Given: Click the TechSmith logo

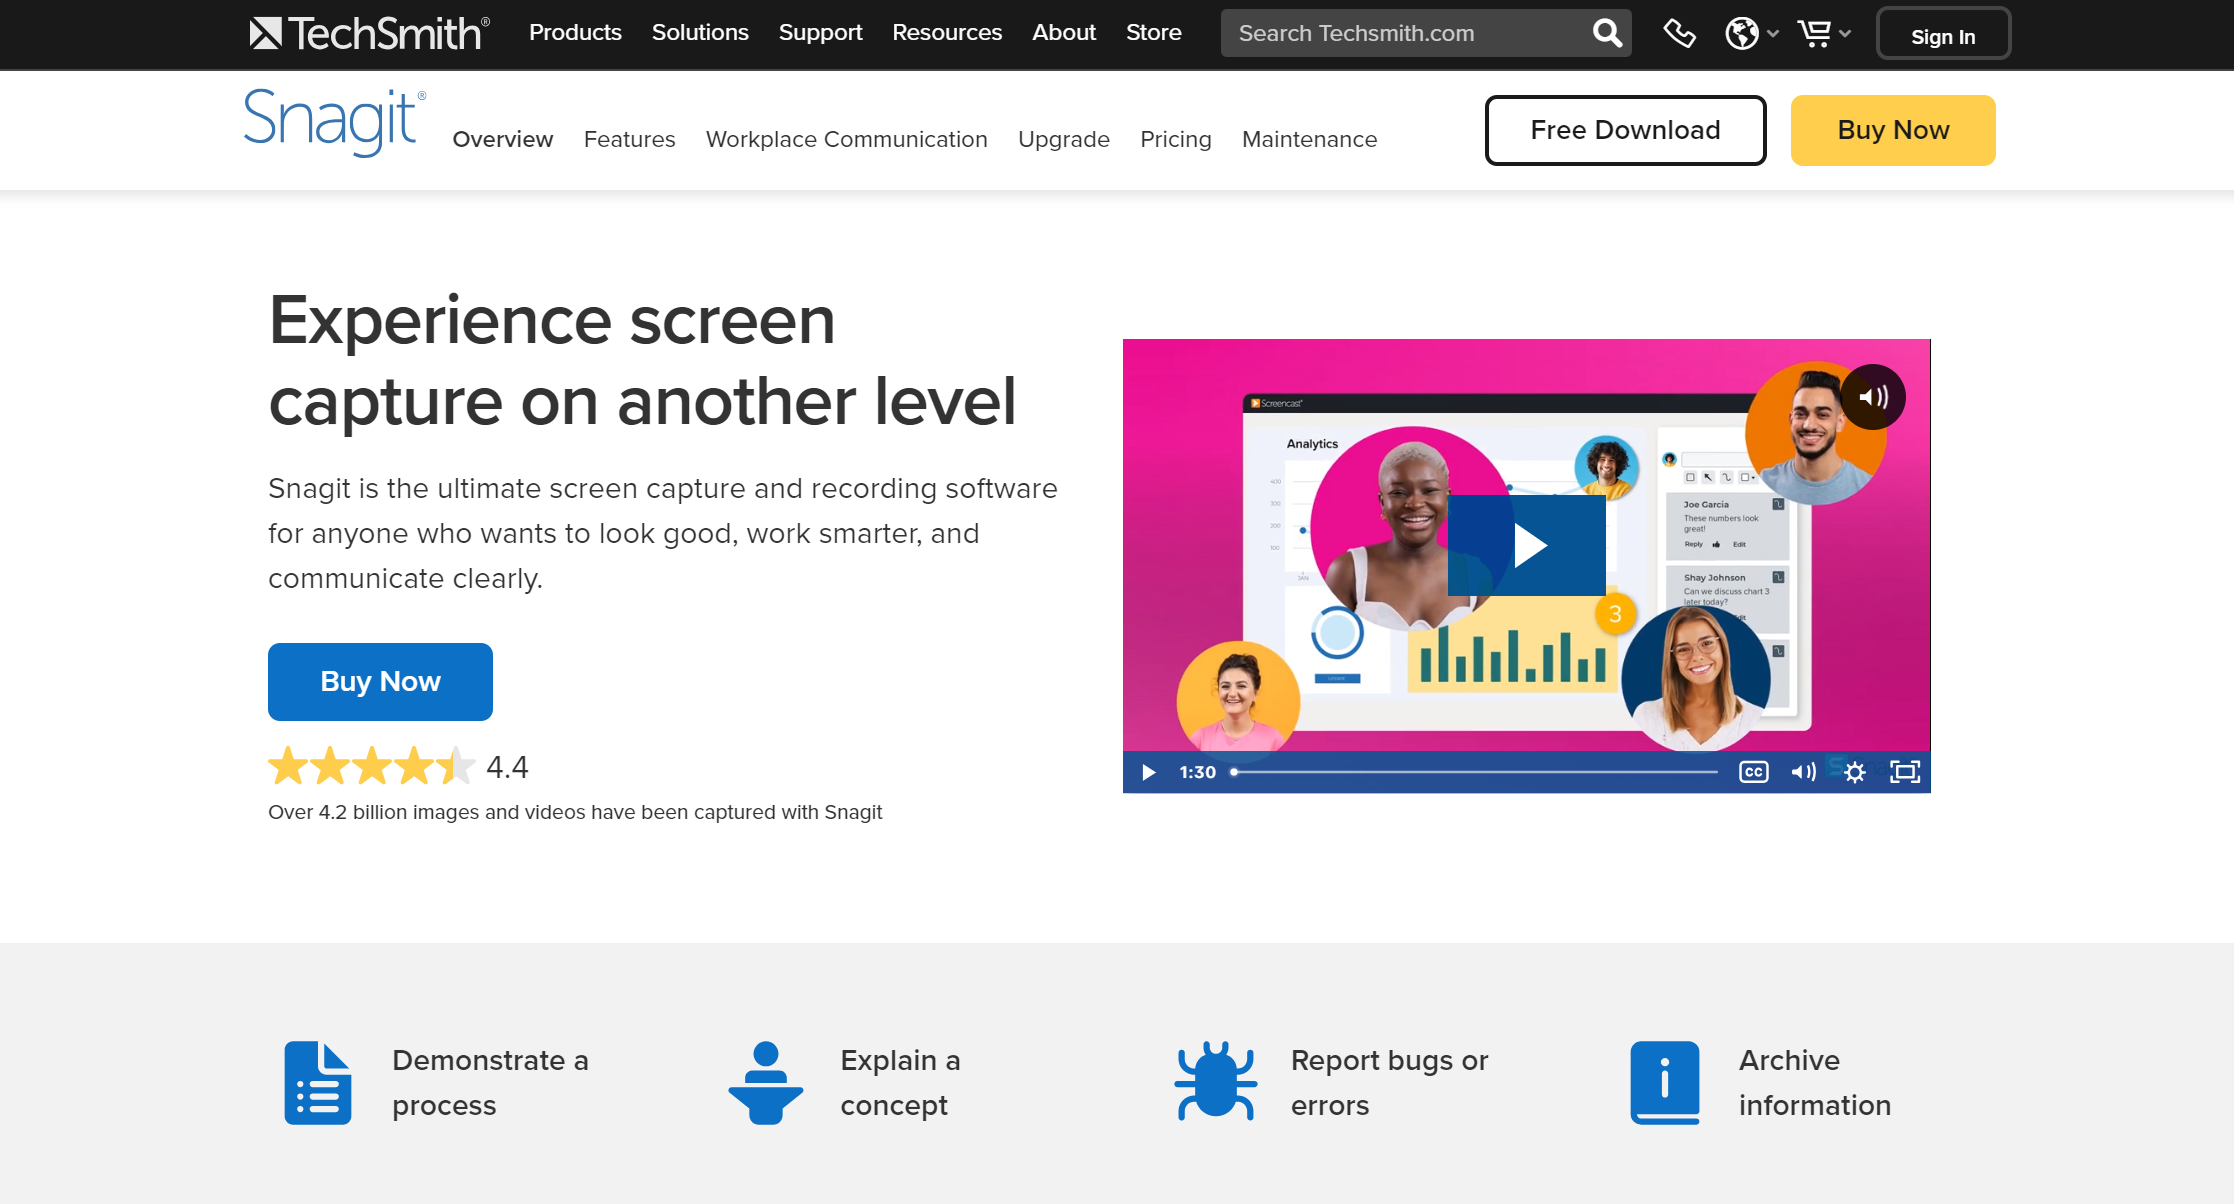Looking at the screenshot, I should click(369, 33).
